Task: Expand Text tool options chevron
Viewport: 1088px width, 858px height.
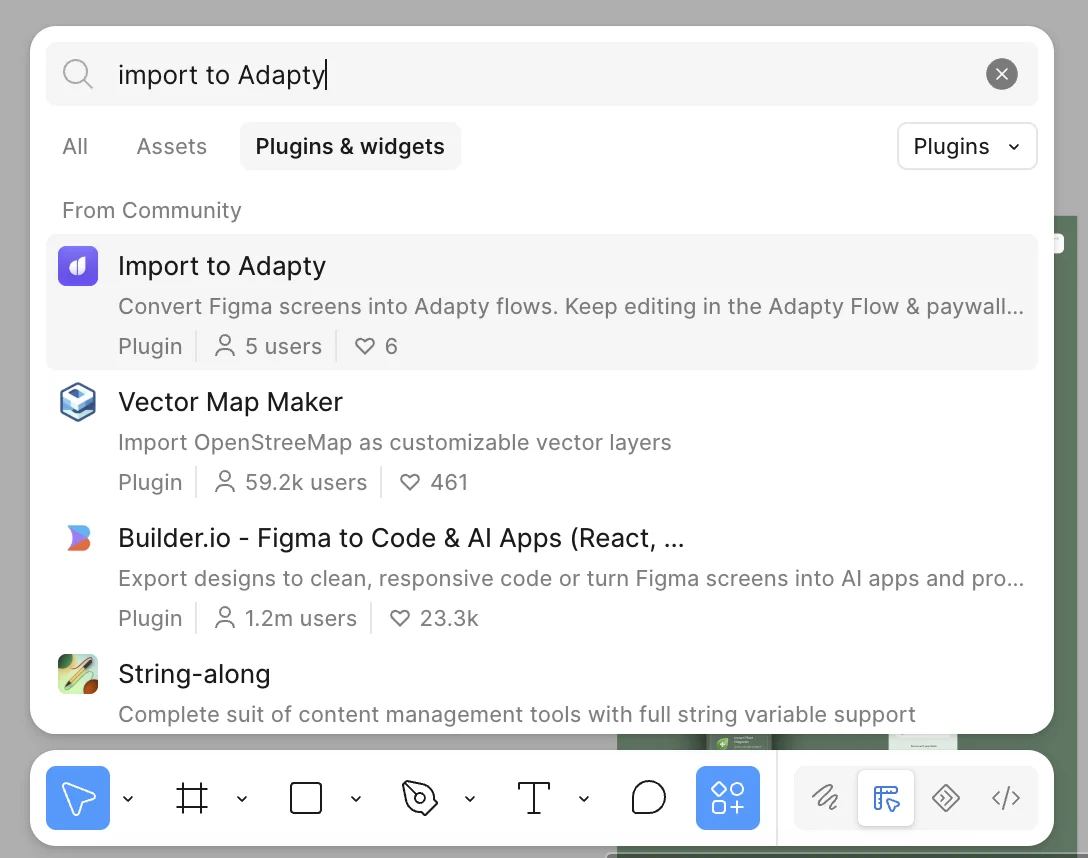Action: 584,798
